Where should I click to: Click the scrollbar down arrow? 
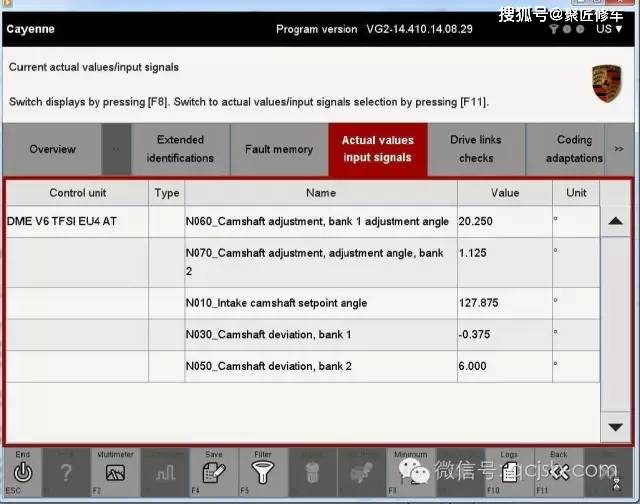pos(616,427)
